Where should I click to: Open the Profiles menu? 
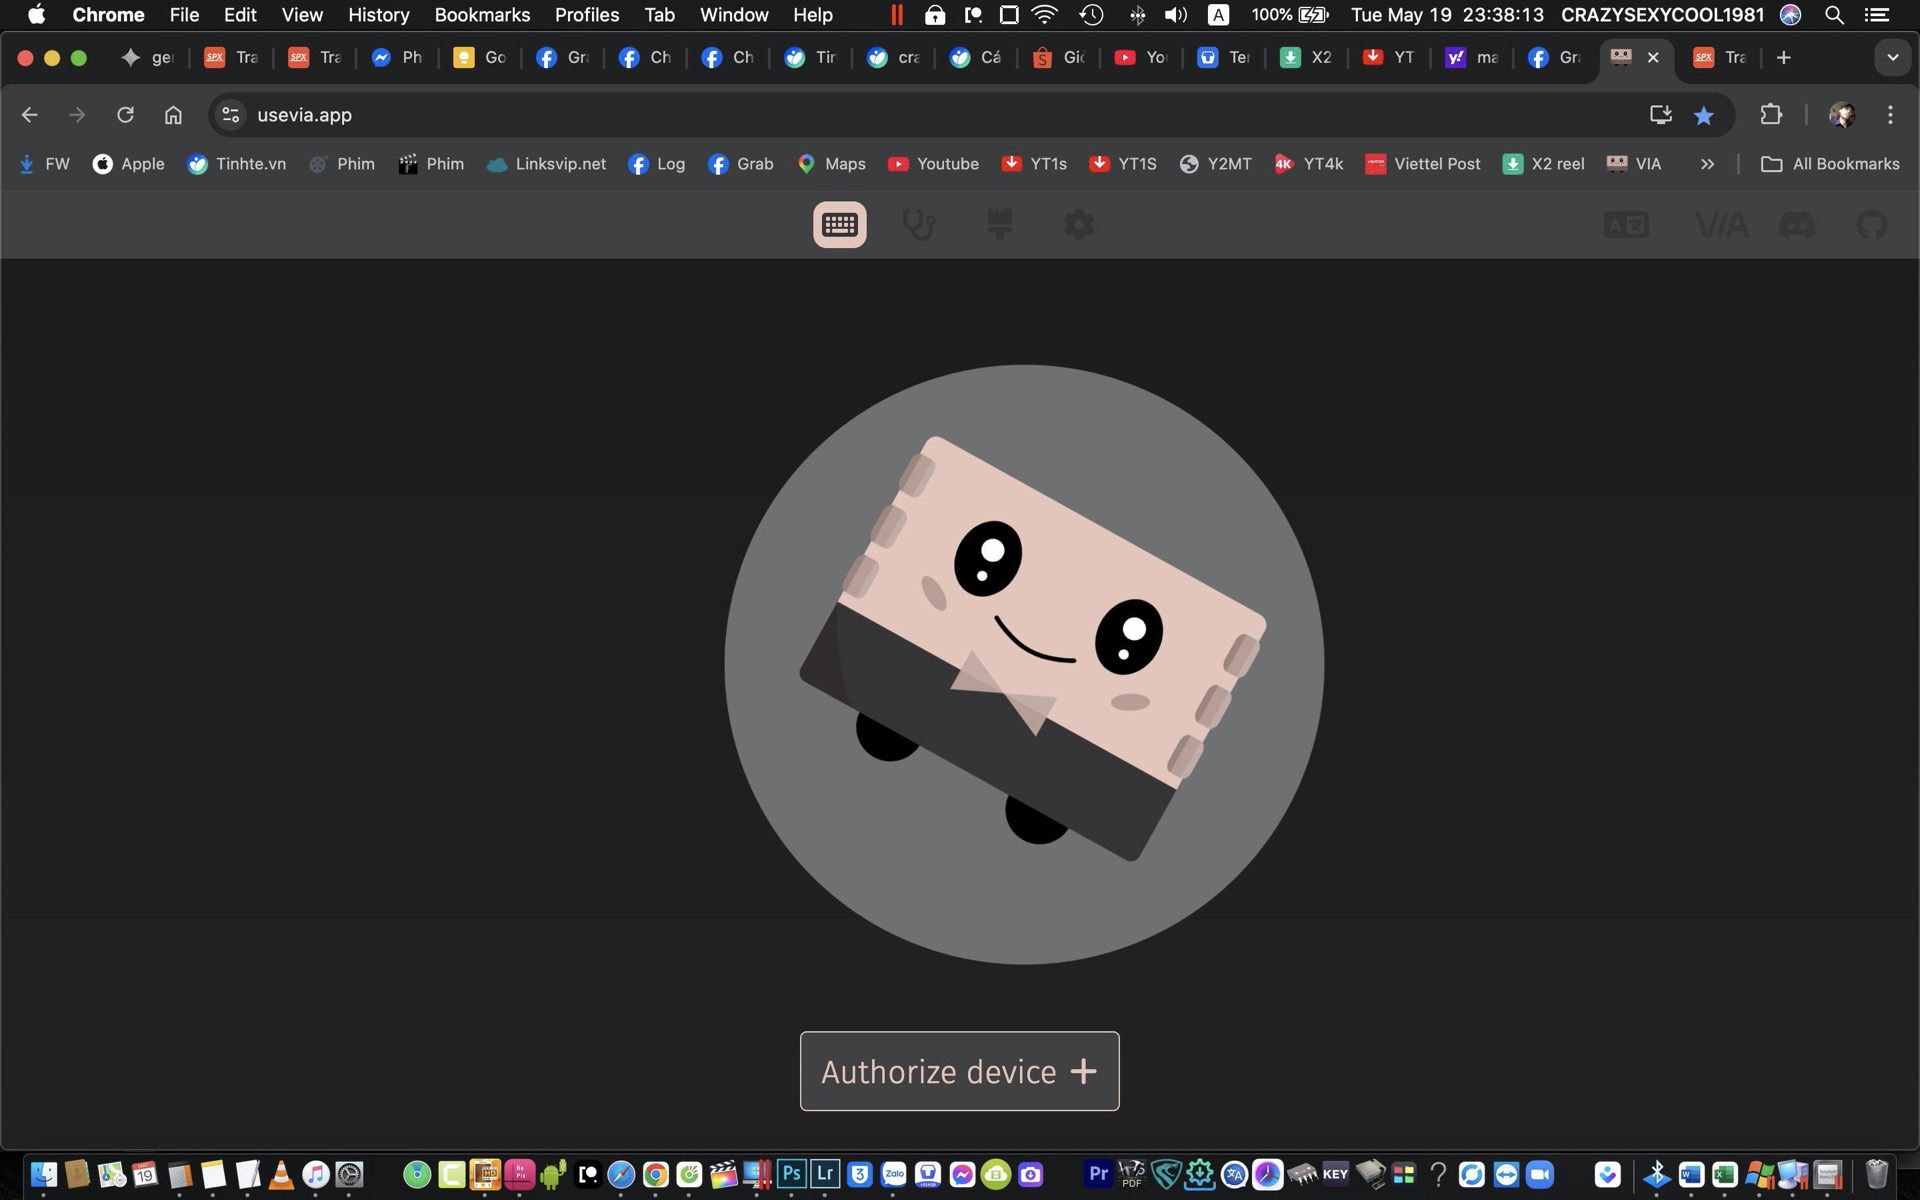(587, 15)
